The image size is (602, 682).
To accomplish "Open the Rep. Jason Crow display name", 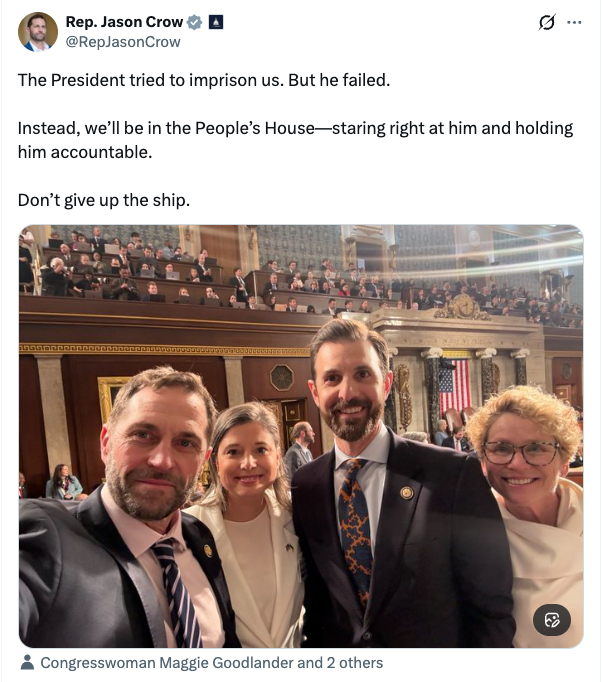I will click(125, 22).
